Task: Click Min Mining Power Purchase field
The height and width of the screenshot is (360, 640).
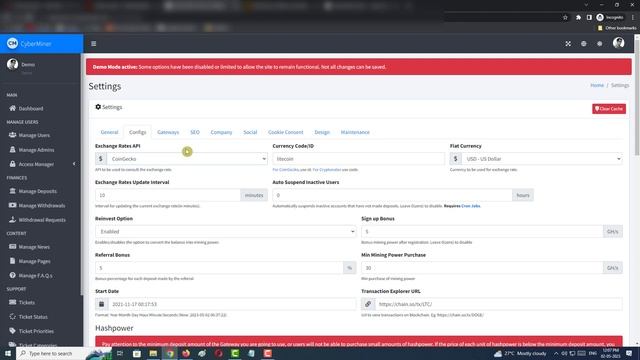Action: (482, 268)
